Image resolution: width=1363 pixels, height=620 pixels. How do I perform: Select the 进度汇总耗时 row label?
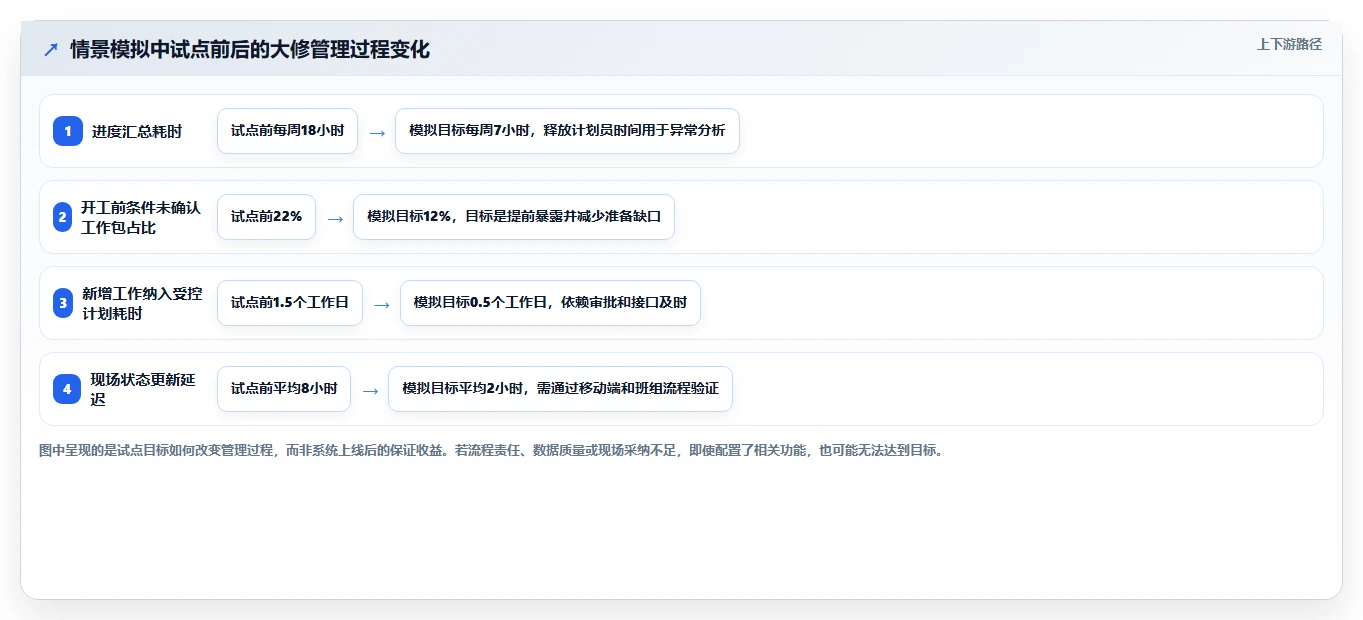pos(137,131)
